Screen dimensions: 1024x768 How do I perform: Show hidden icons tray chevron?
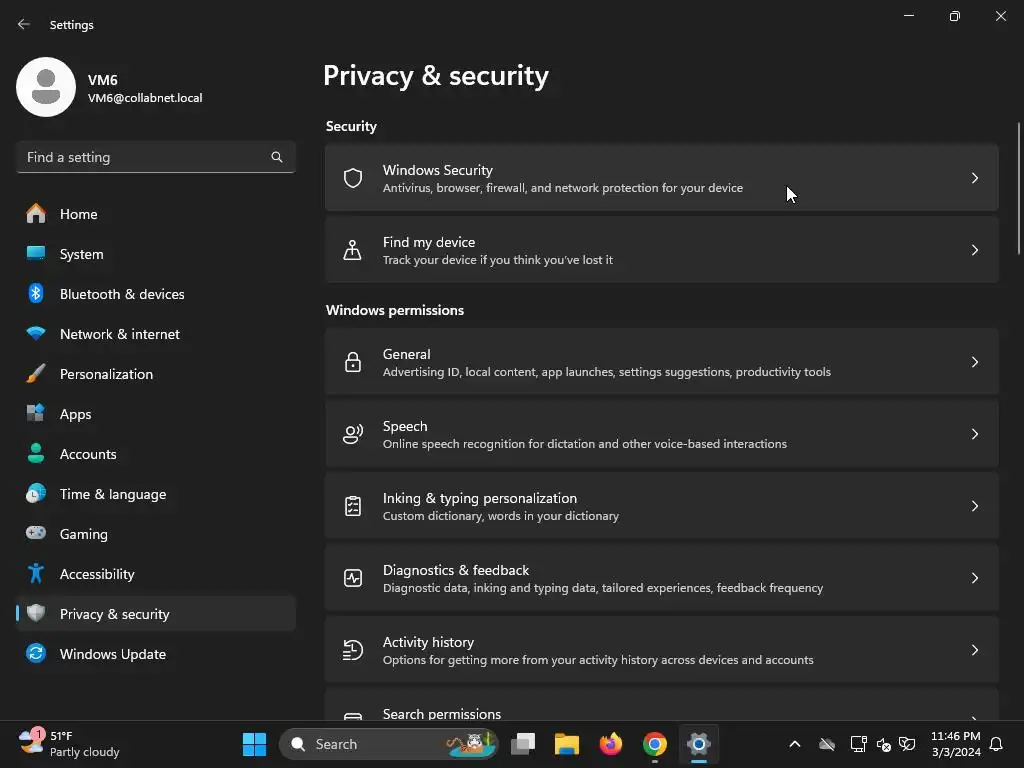point(795,744)
